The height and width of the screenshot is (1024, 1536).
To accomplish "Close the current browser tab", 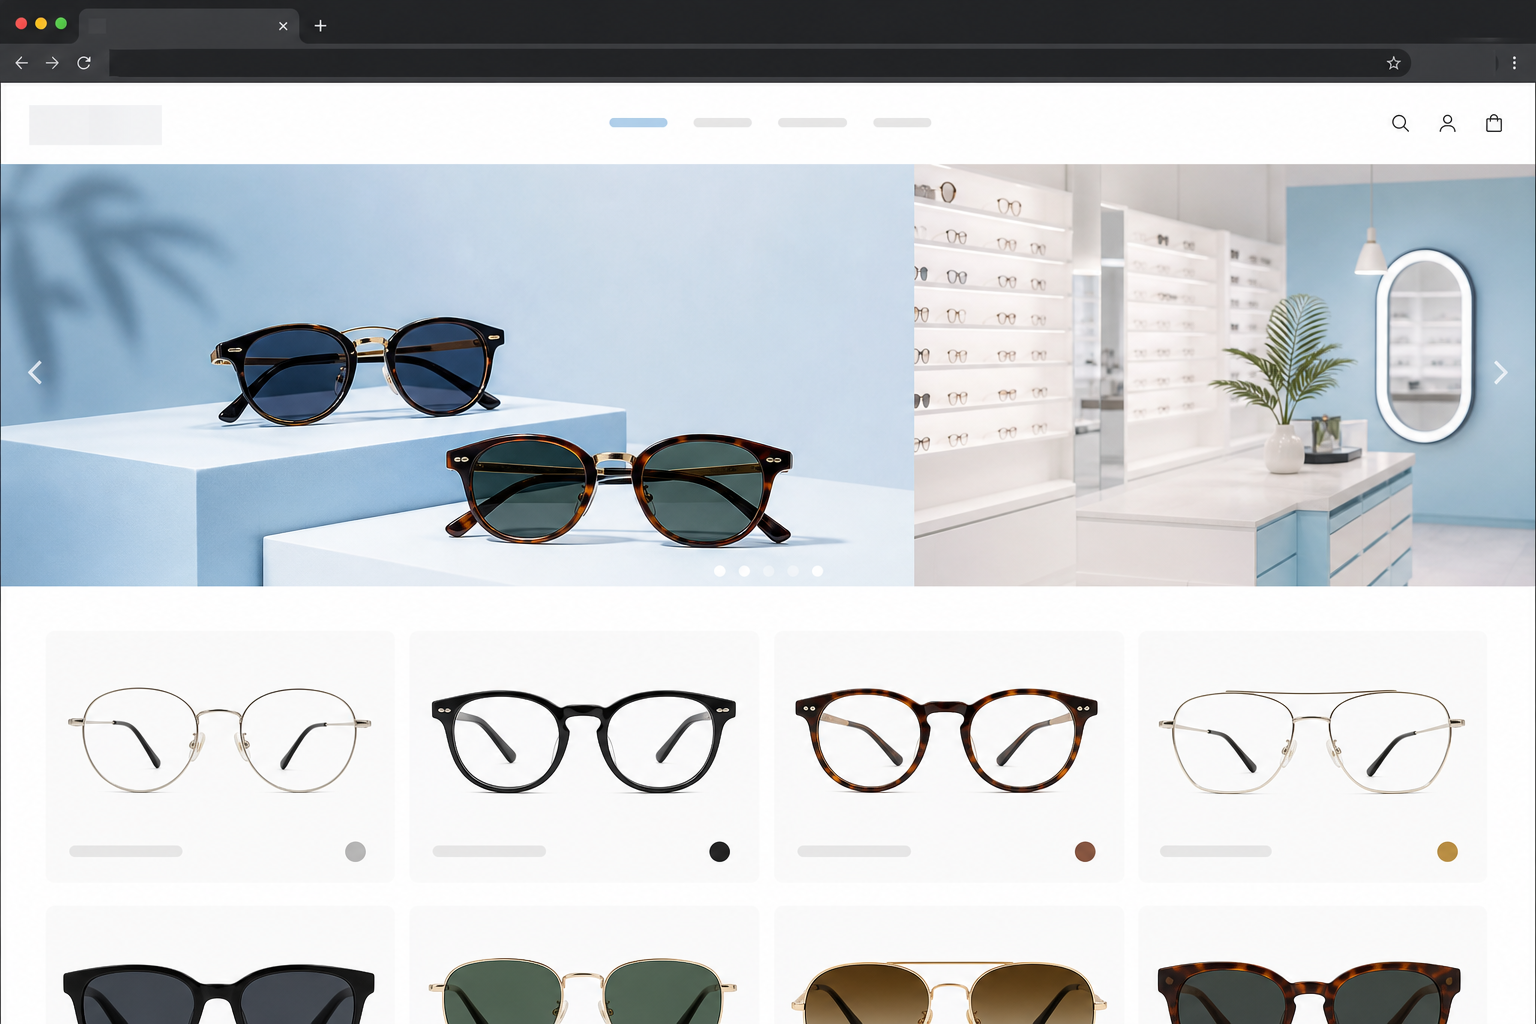I will coord(283,26).
